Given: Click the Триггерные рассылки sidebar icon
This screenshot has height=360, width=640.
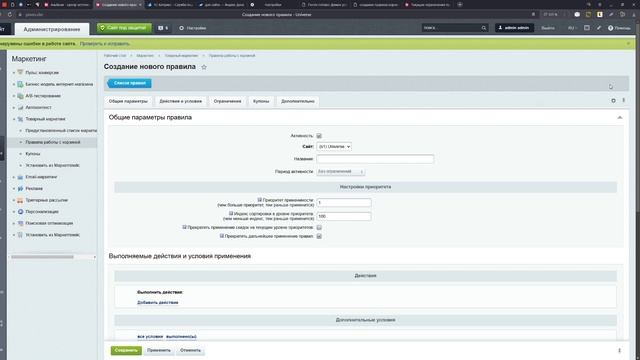Looking at the screenshot, I should (20, 200).
